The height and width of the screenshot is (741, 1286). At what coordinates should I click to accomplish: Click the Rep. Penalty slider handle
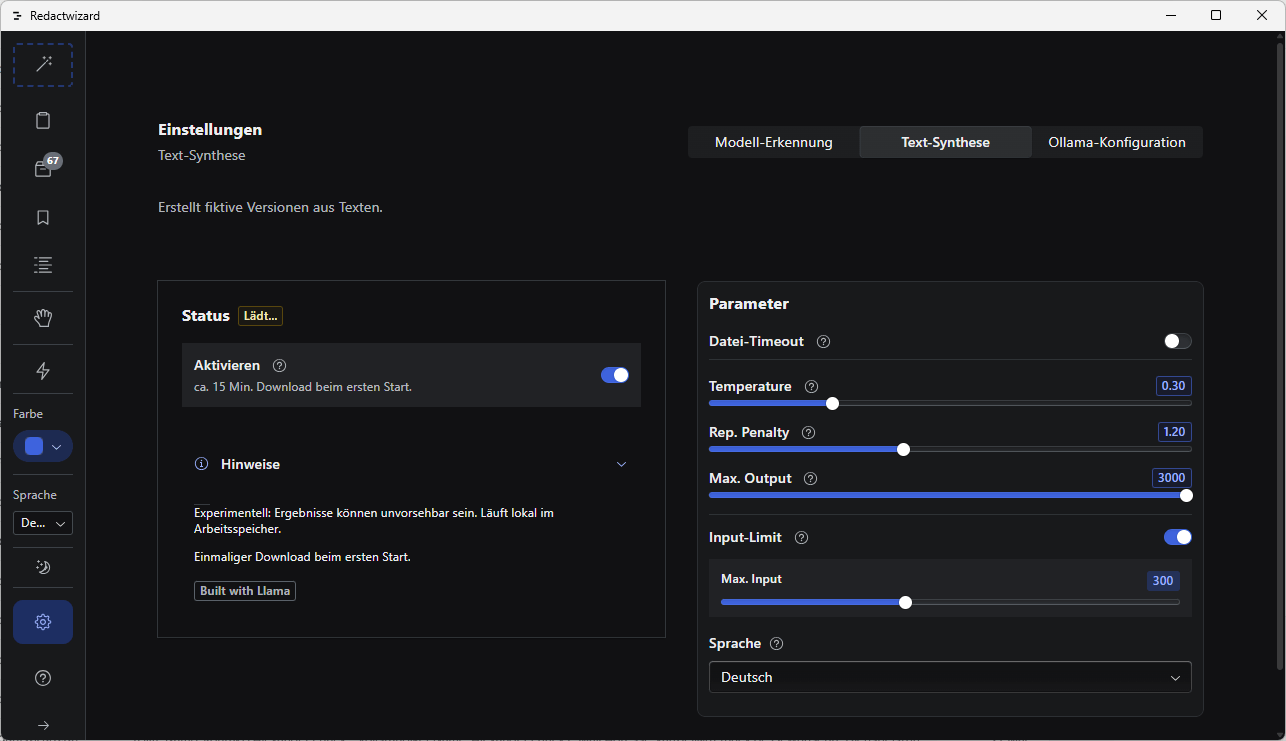tap(904, 450)
